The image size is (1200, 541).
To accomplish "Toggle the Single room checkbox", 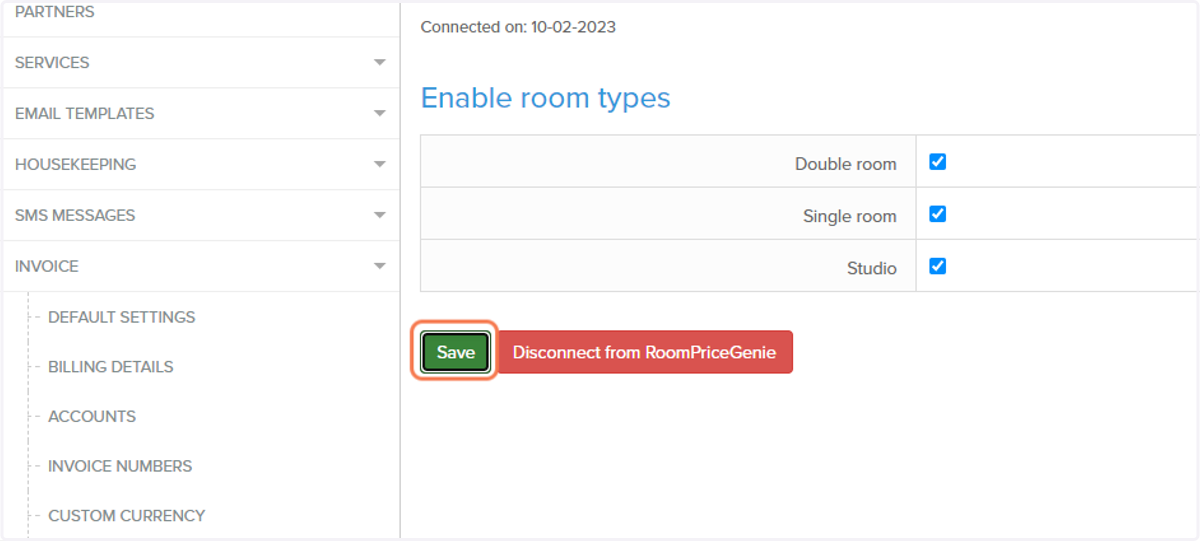I will pyautogui.click(x=937, y=213).
